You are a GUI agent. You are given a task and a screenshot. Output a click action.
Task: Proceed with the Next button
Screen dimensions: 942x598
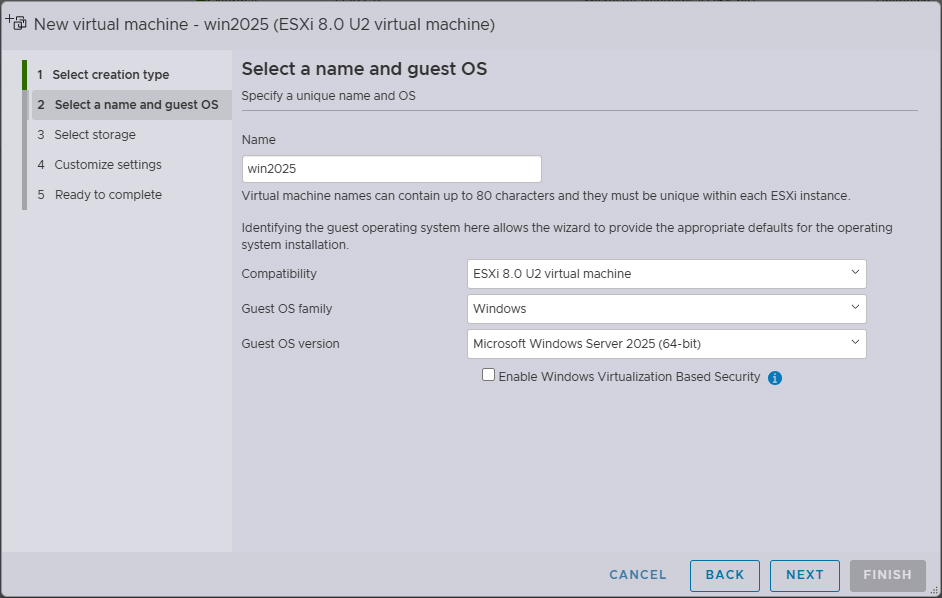click(x=805, y=575)
